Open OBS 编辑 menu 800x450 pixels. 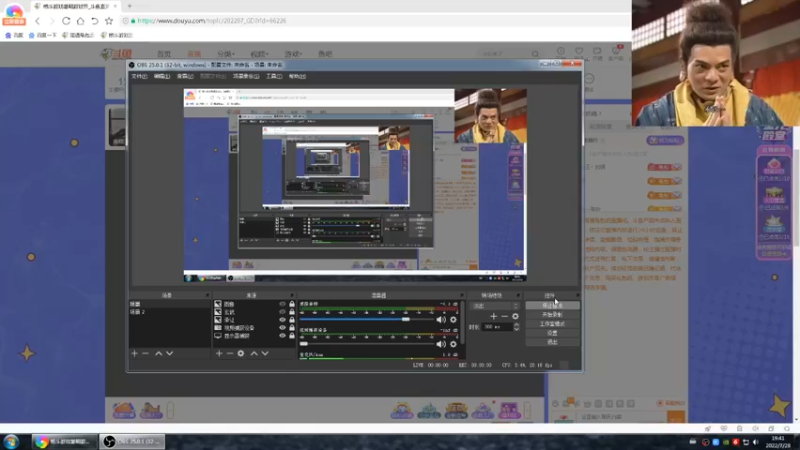pyautogui.click(x=162, y=77)
